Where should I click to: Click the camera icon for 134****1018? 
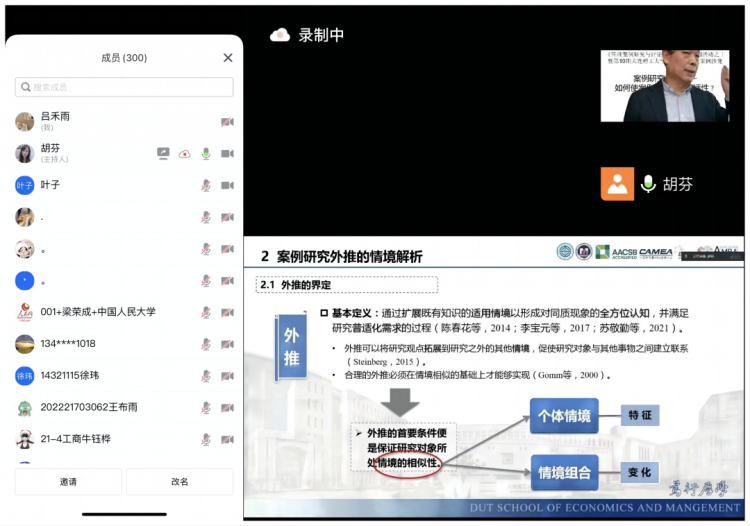[x=227, y=344]
